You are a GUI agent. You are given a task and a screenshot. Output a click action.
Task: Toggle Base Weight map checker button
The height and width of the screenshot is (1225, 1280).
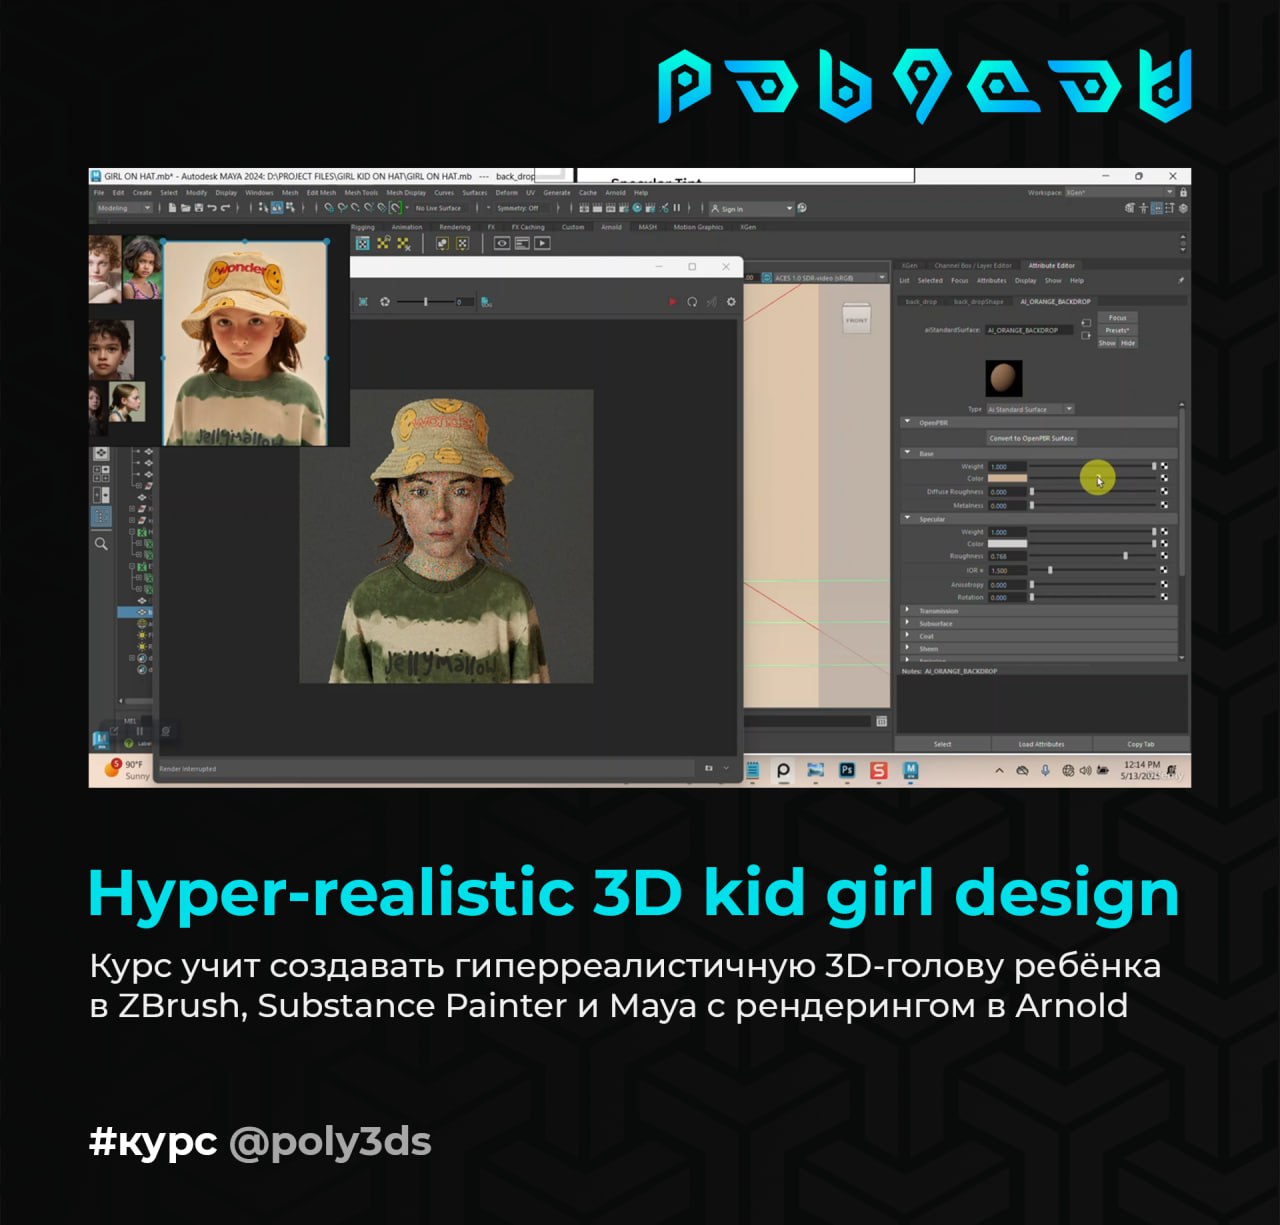[1164, 467]
